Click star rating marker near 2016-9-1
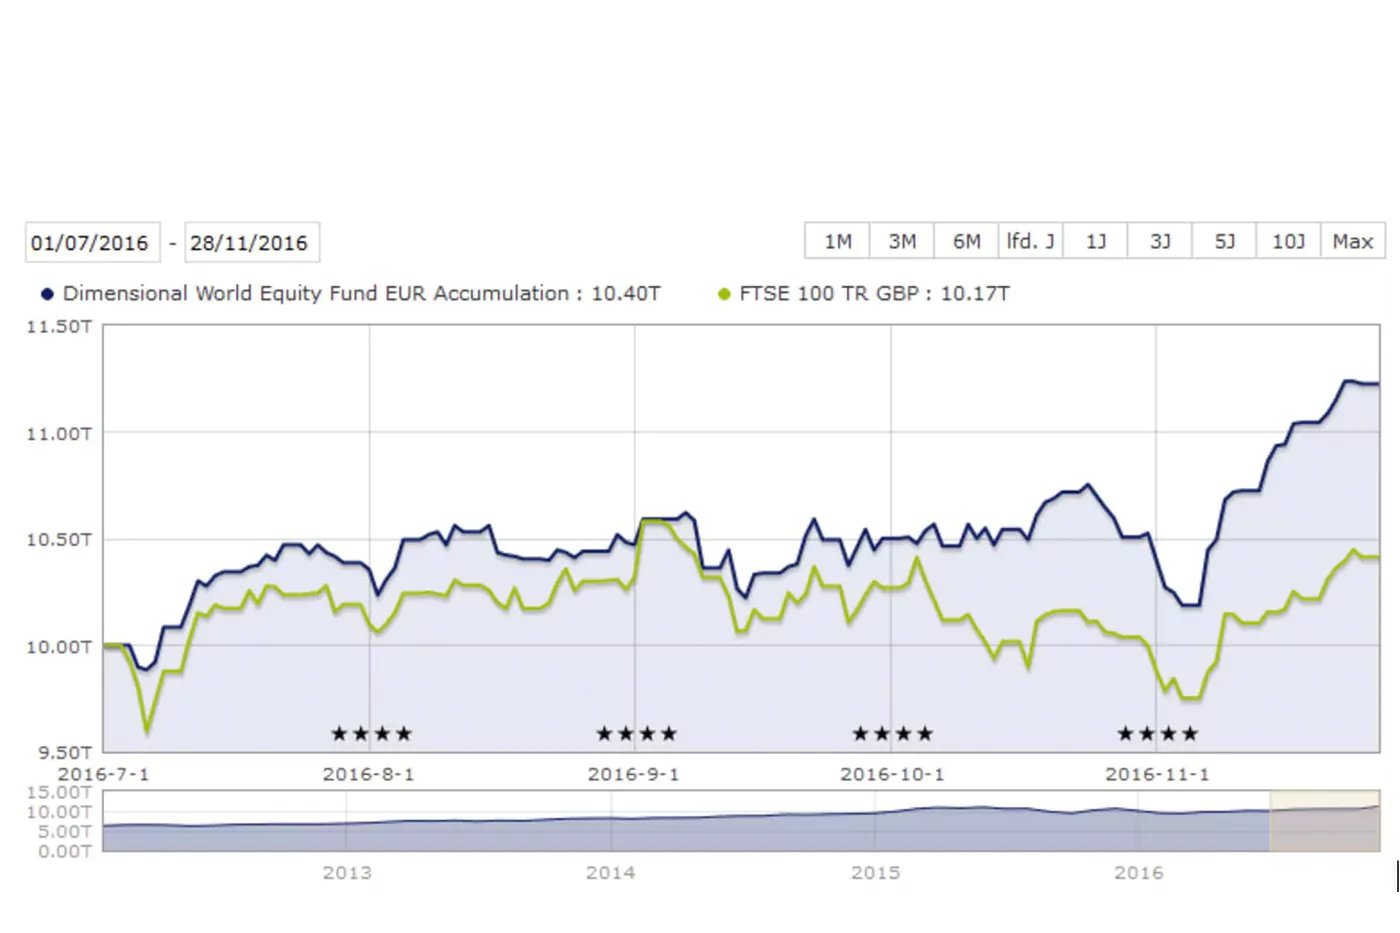The image size is (1400, 933). click(x=636, y=734)
